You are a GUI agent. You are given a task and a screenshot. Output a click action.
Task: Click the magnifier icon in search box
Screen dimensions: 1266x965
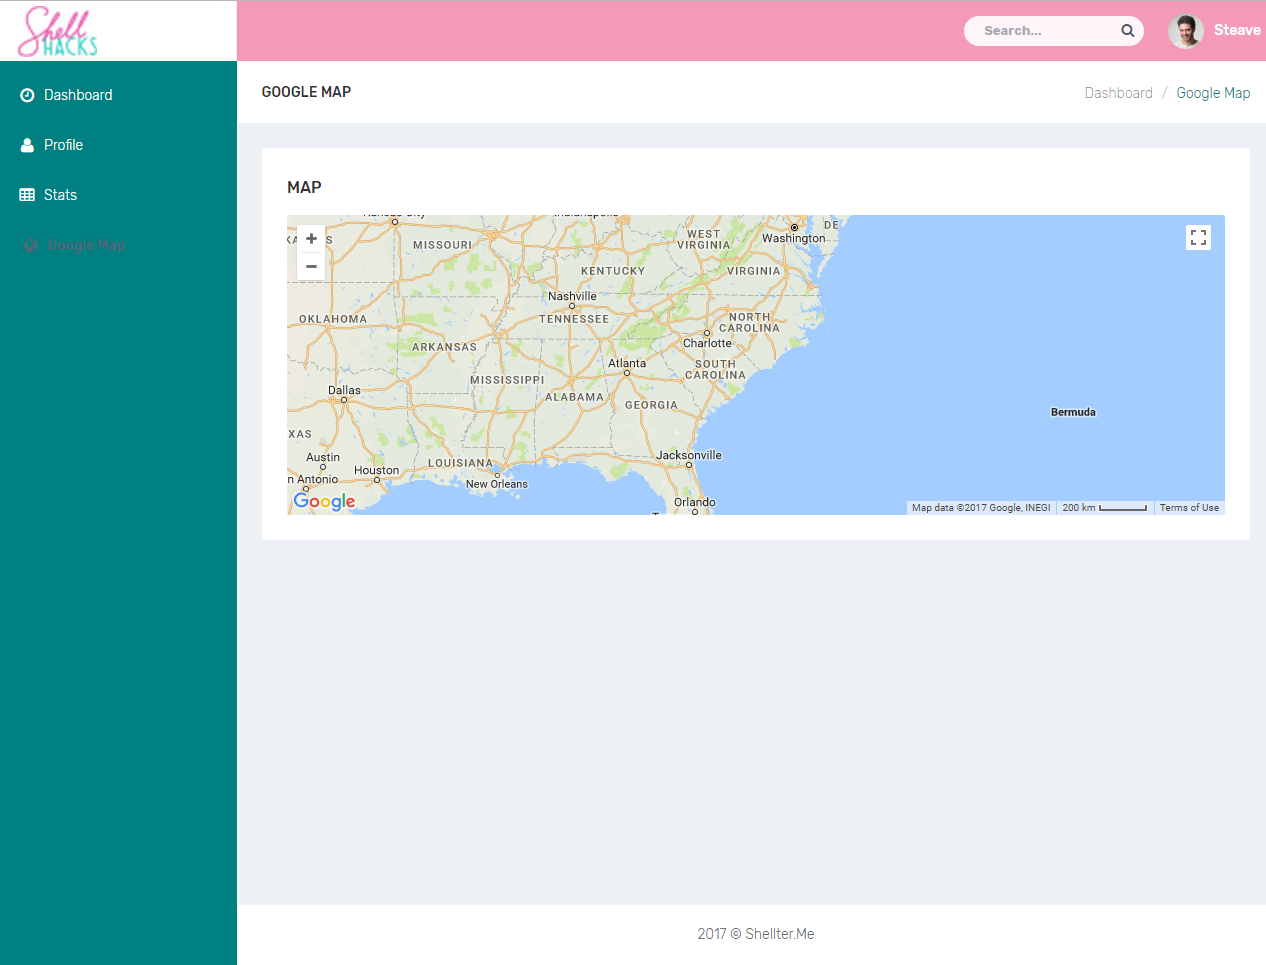tap(1127, 31)
